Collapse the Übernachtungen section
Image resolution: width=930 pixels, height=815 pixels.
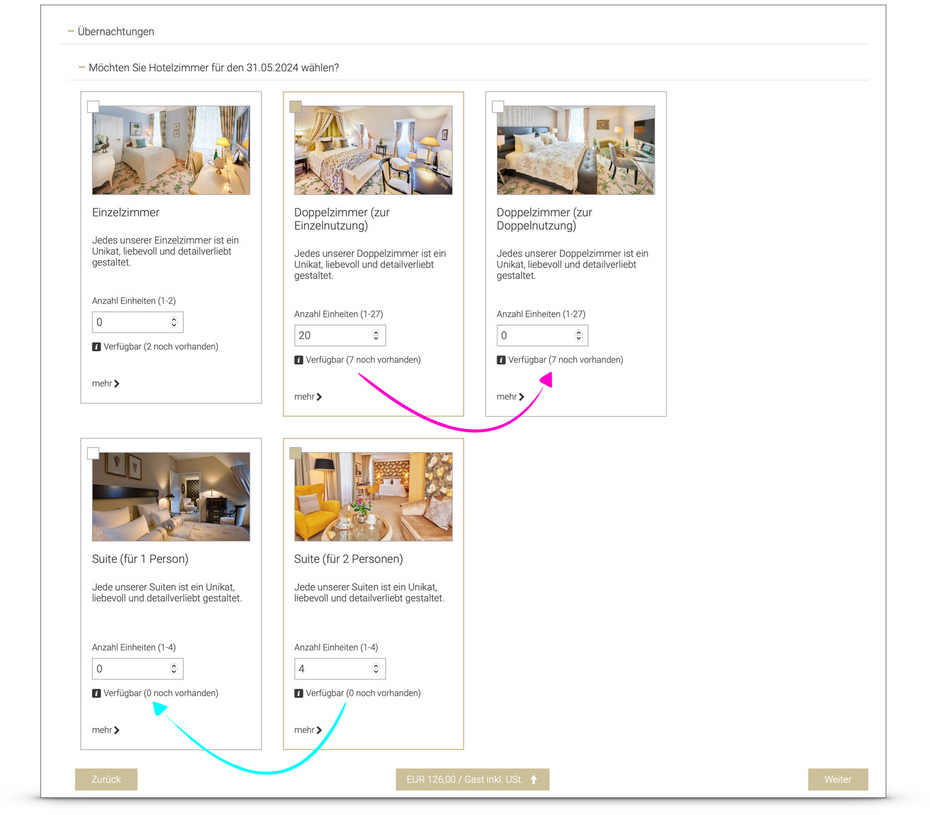[x=71, y=31]
